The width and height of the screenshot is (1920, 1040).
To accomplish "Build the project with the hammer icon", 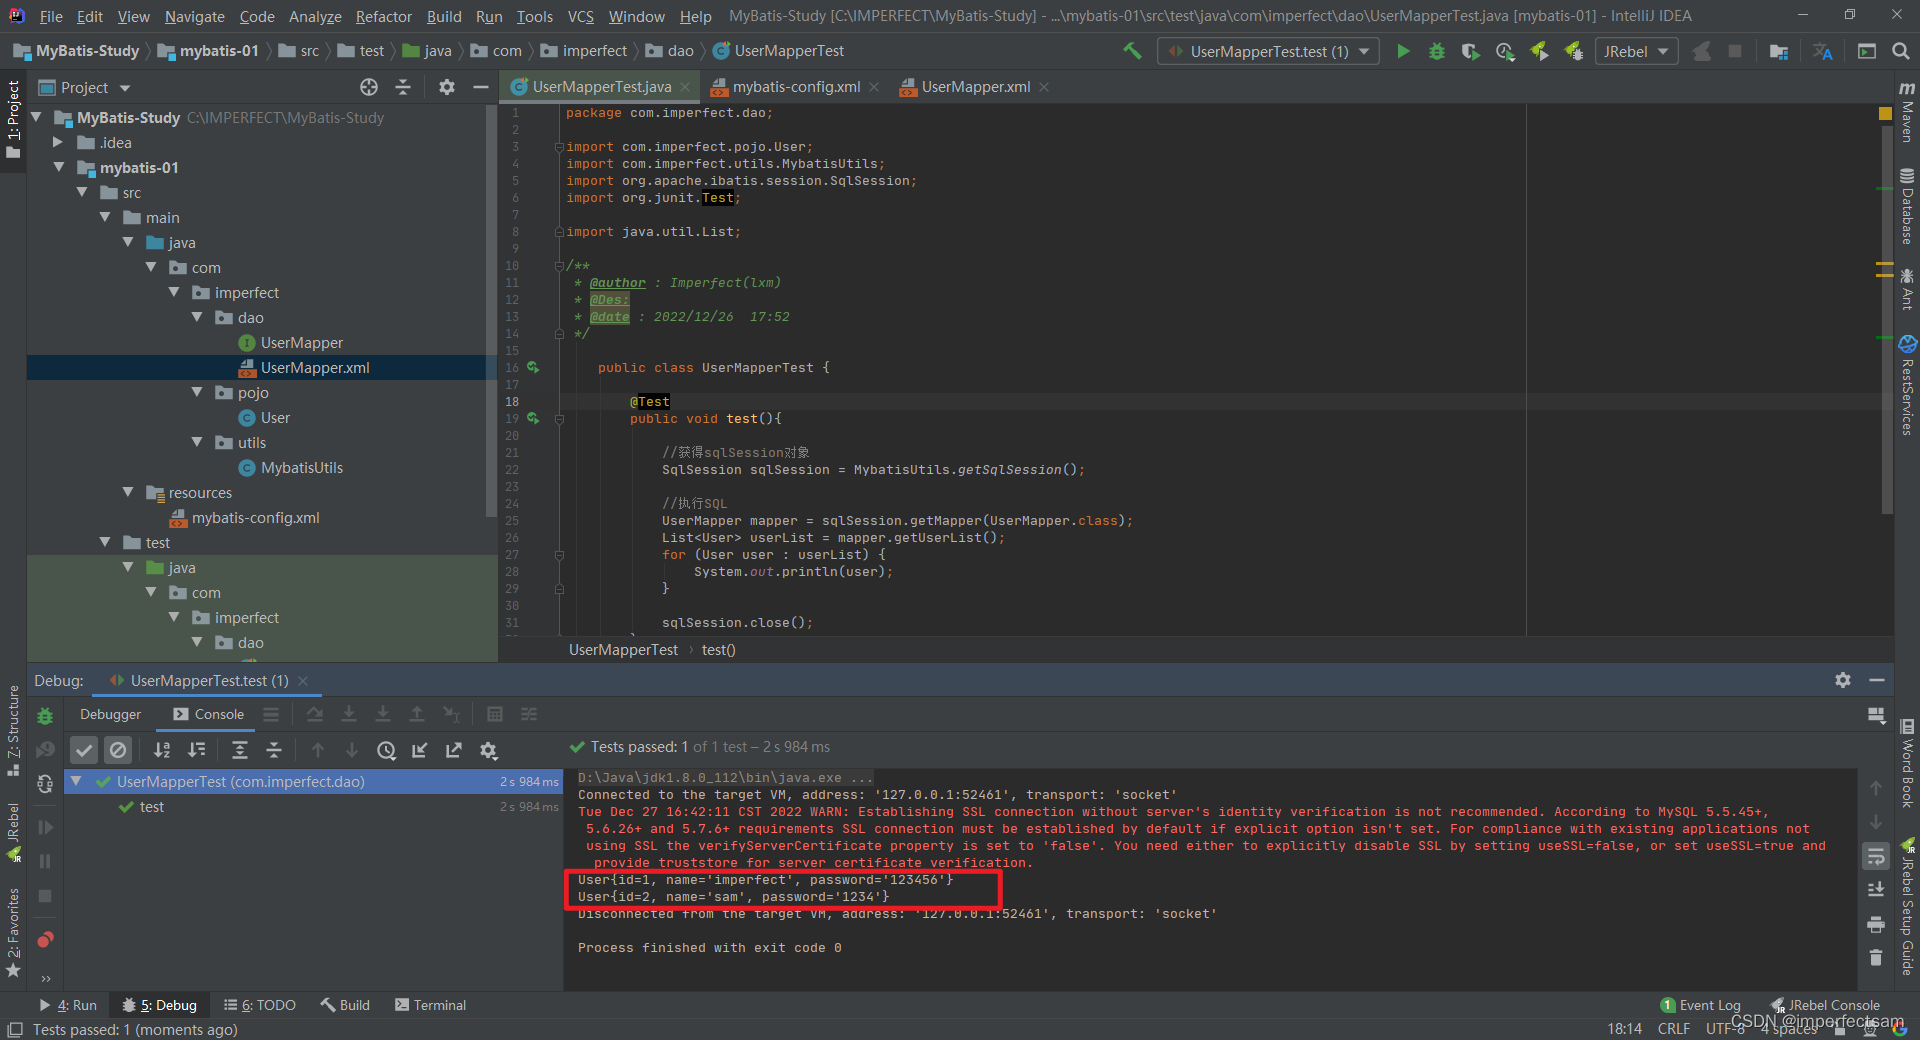I will pyautogui.click(x=1132, y=50).
